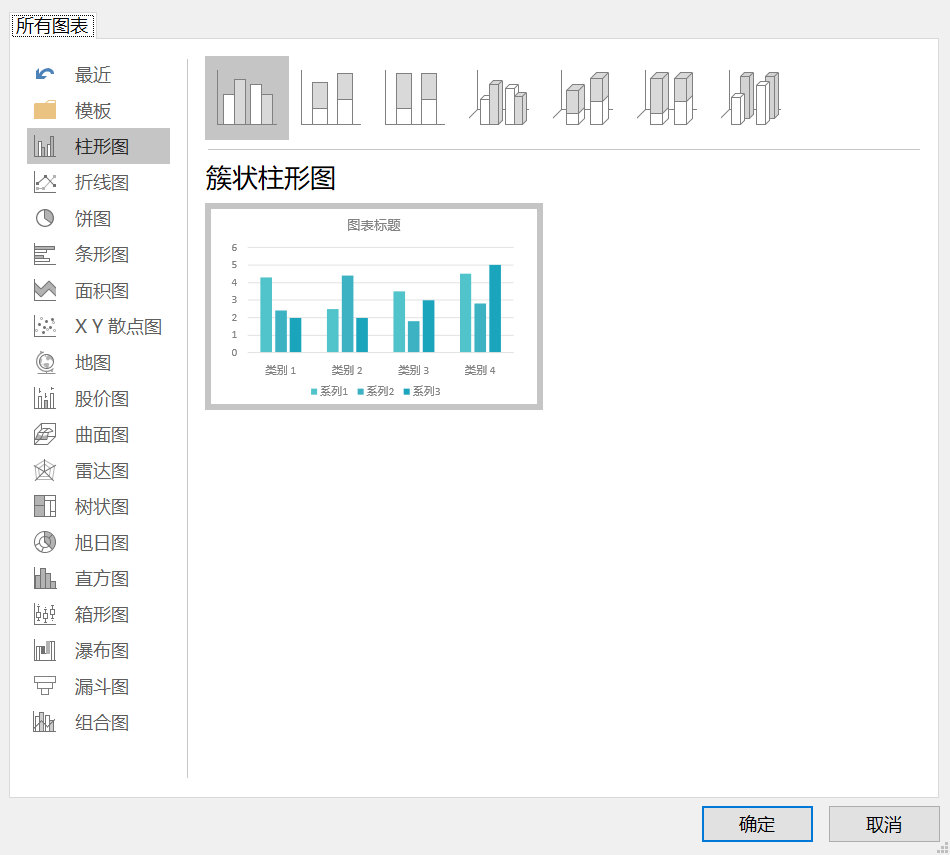Cancel the dialog with 取消
Image resolution: width=950 pixels, height=855 pixels.
pyautogui.click(x=884, y=824)
